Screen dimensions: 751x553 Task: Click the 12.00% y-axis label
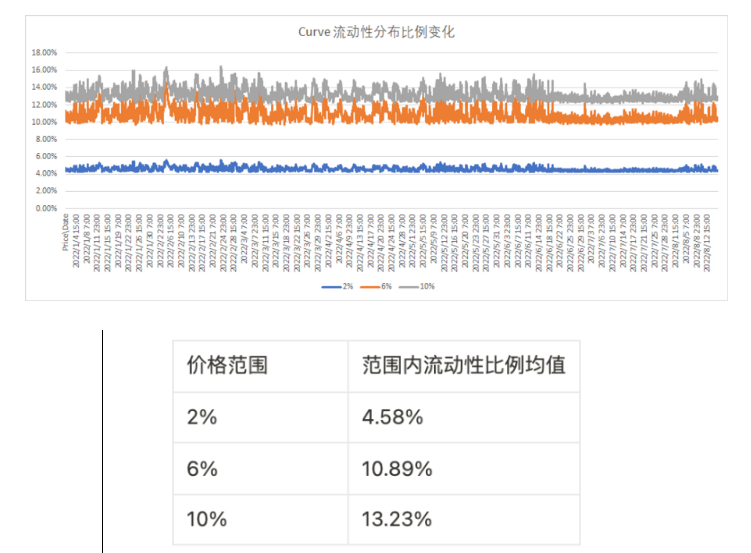tap(44, 104)
